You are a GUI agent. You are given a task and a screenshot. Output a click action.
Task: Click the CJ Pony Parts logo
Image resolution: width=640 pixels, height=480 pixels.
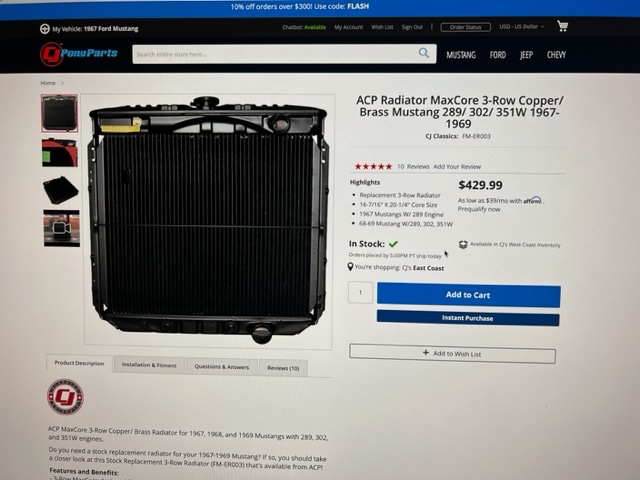click(79, 53)
